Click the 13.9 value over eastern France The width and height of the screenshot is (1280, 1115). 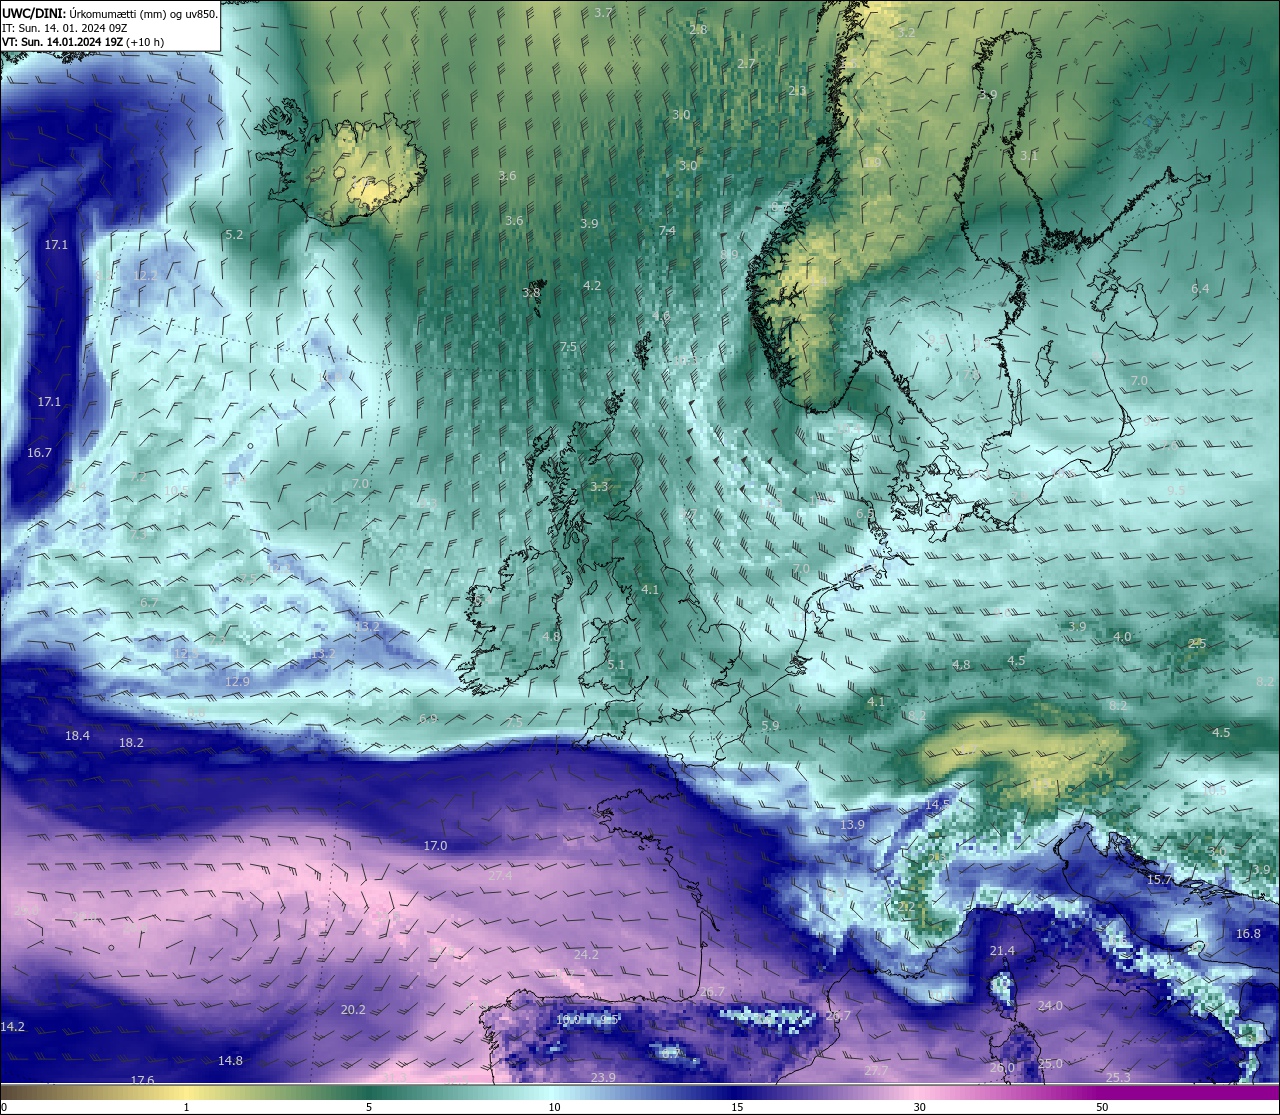coord(852,825)
